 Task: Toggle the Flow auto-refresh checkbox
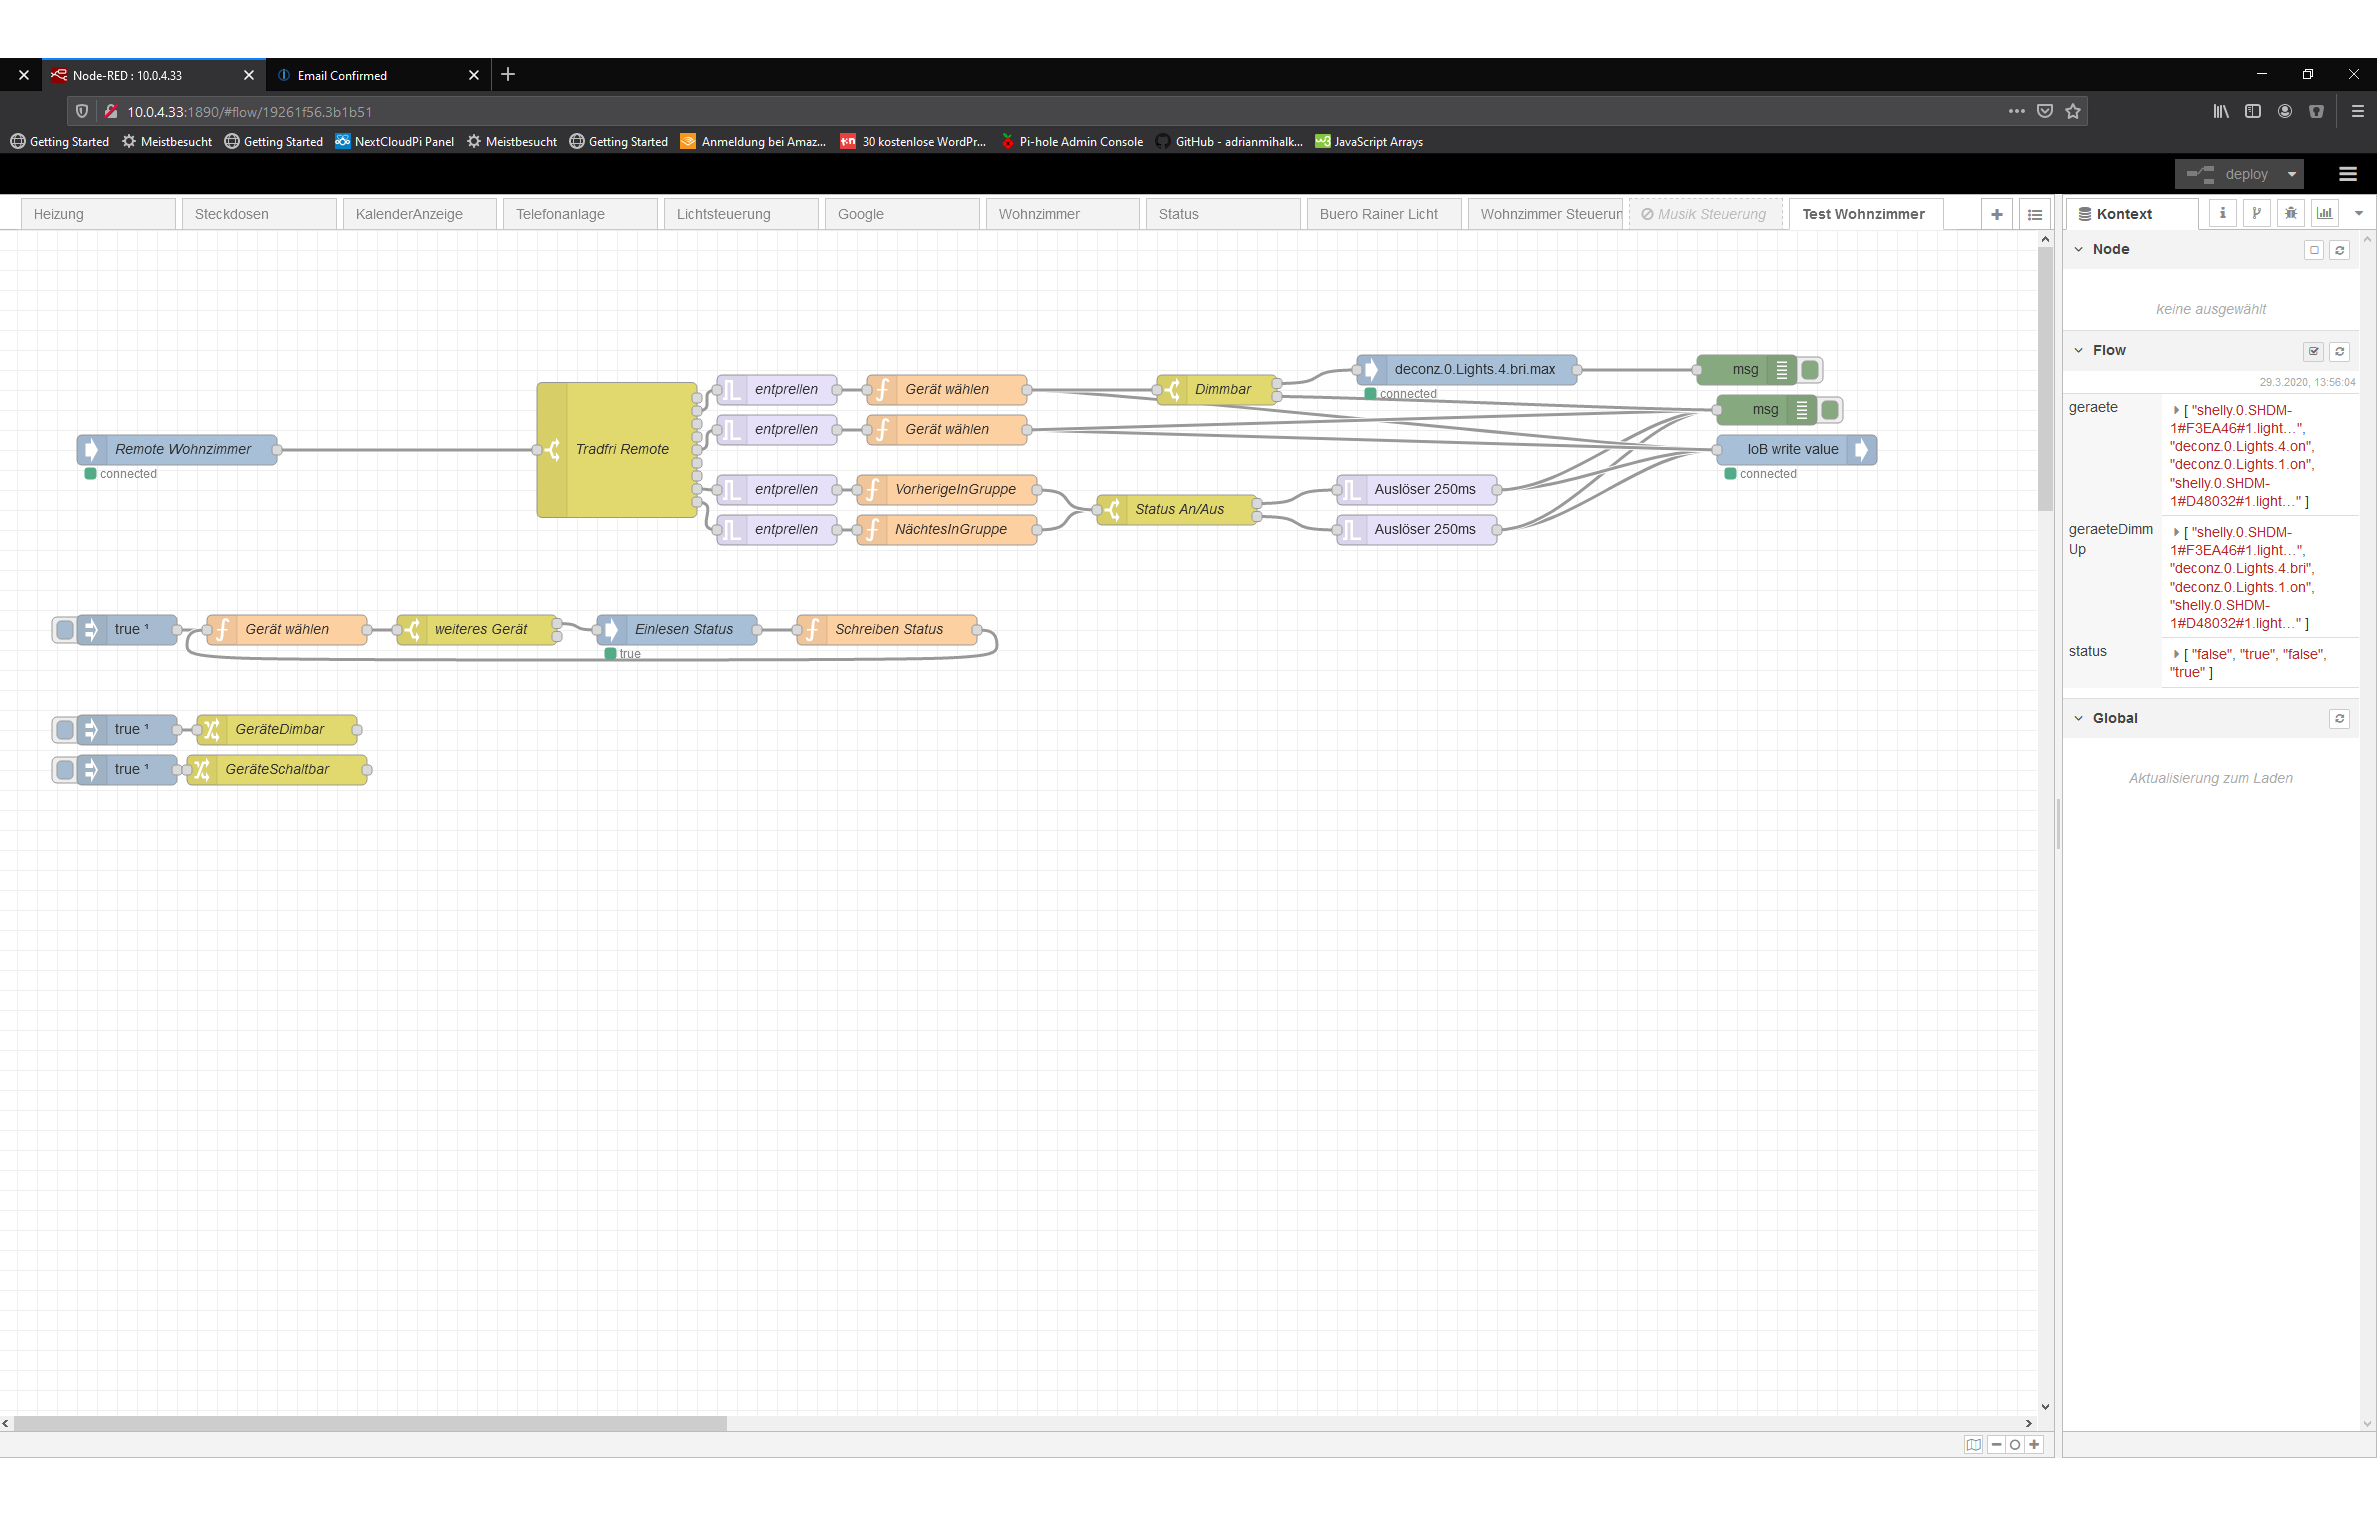(2313, 351)
